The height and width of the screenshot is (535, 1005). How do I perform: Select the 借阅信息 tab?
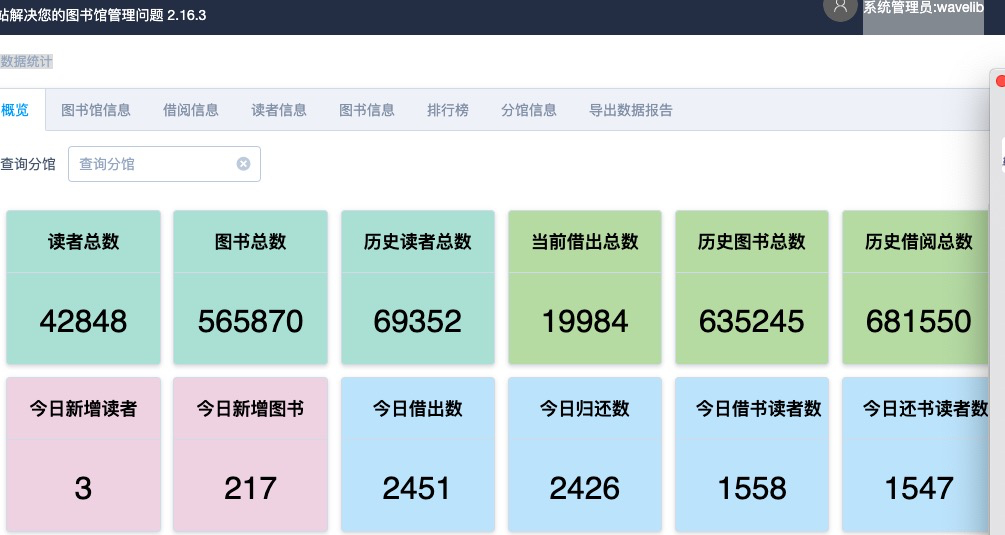click(x=191, y=110)
